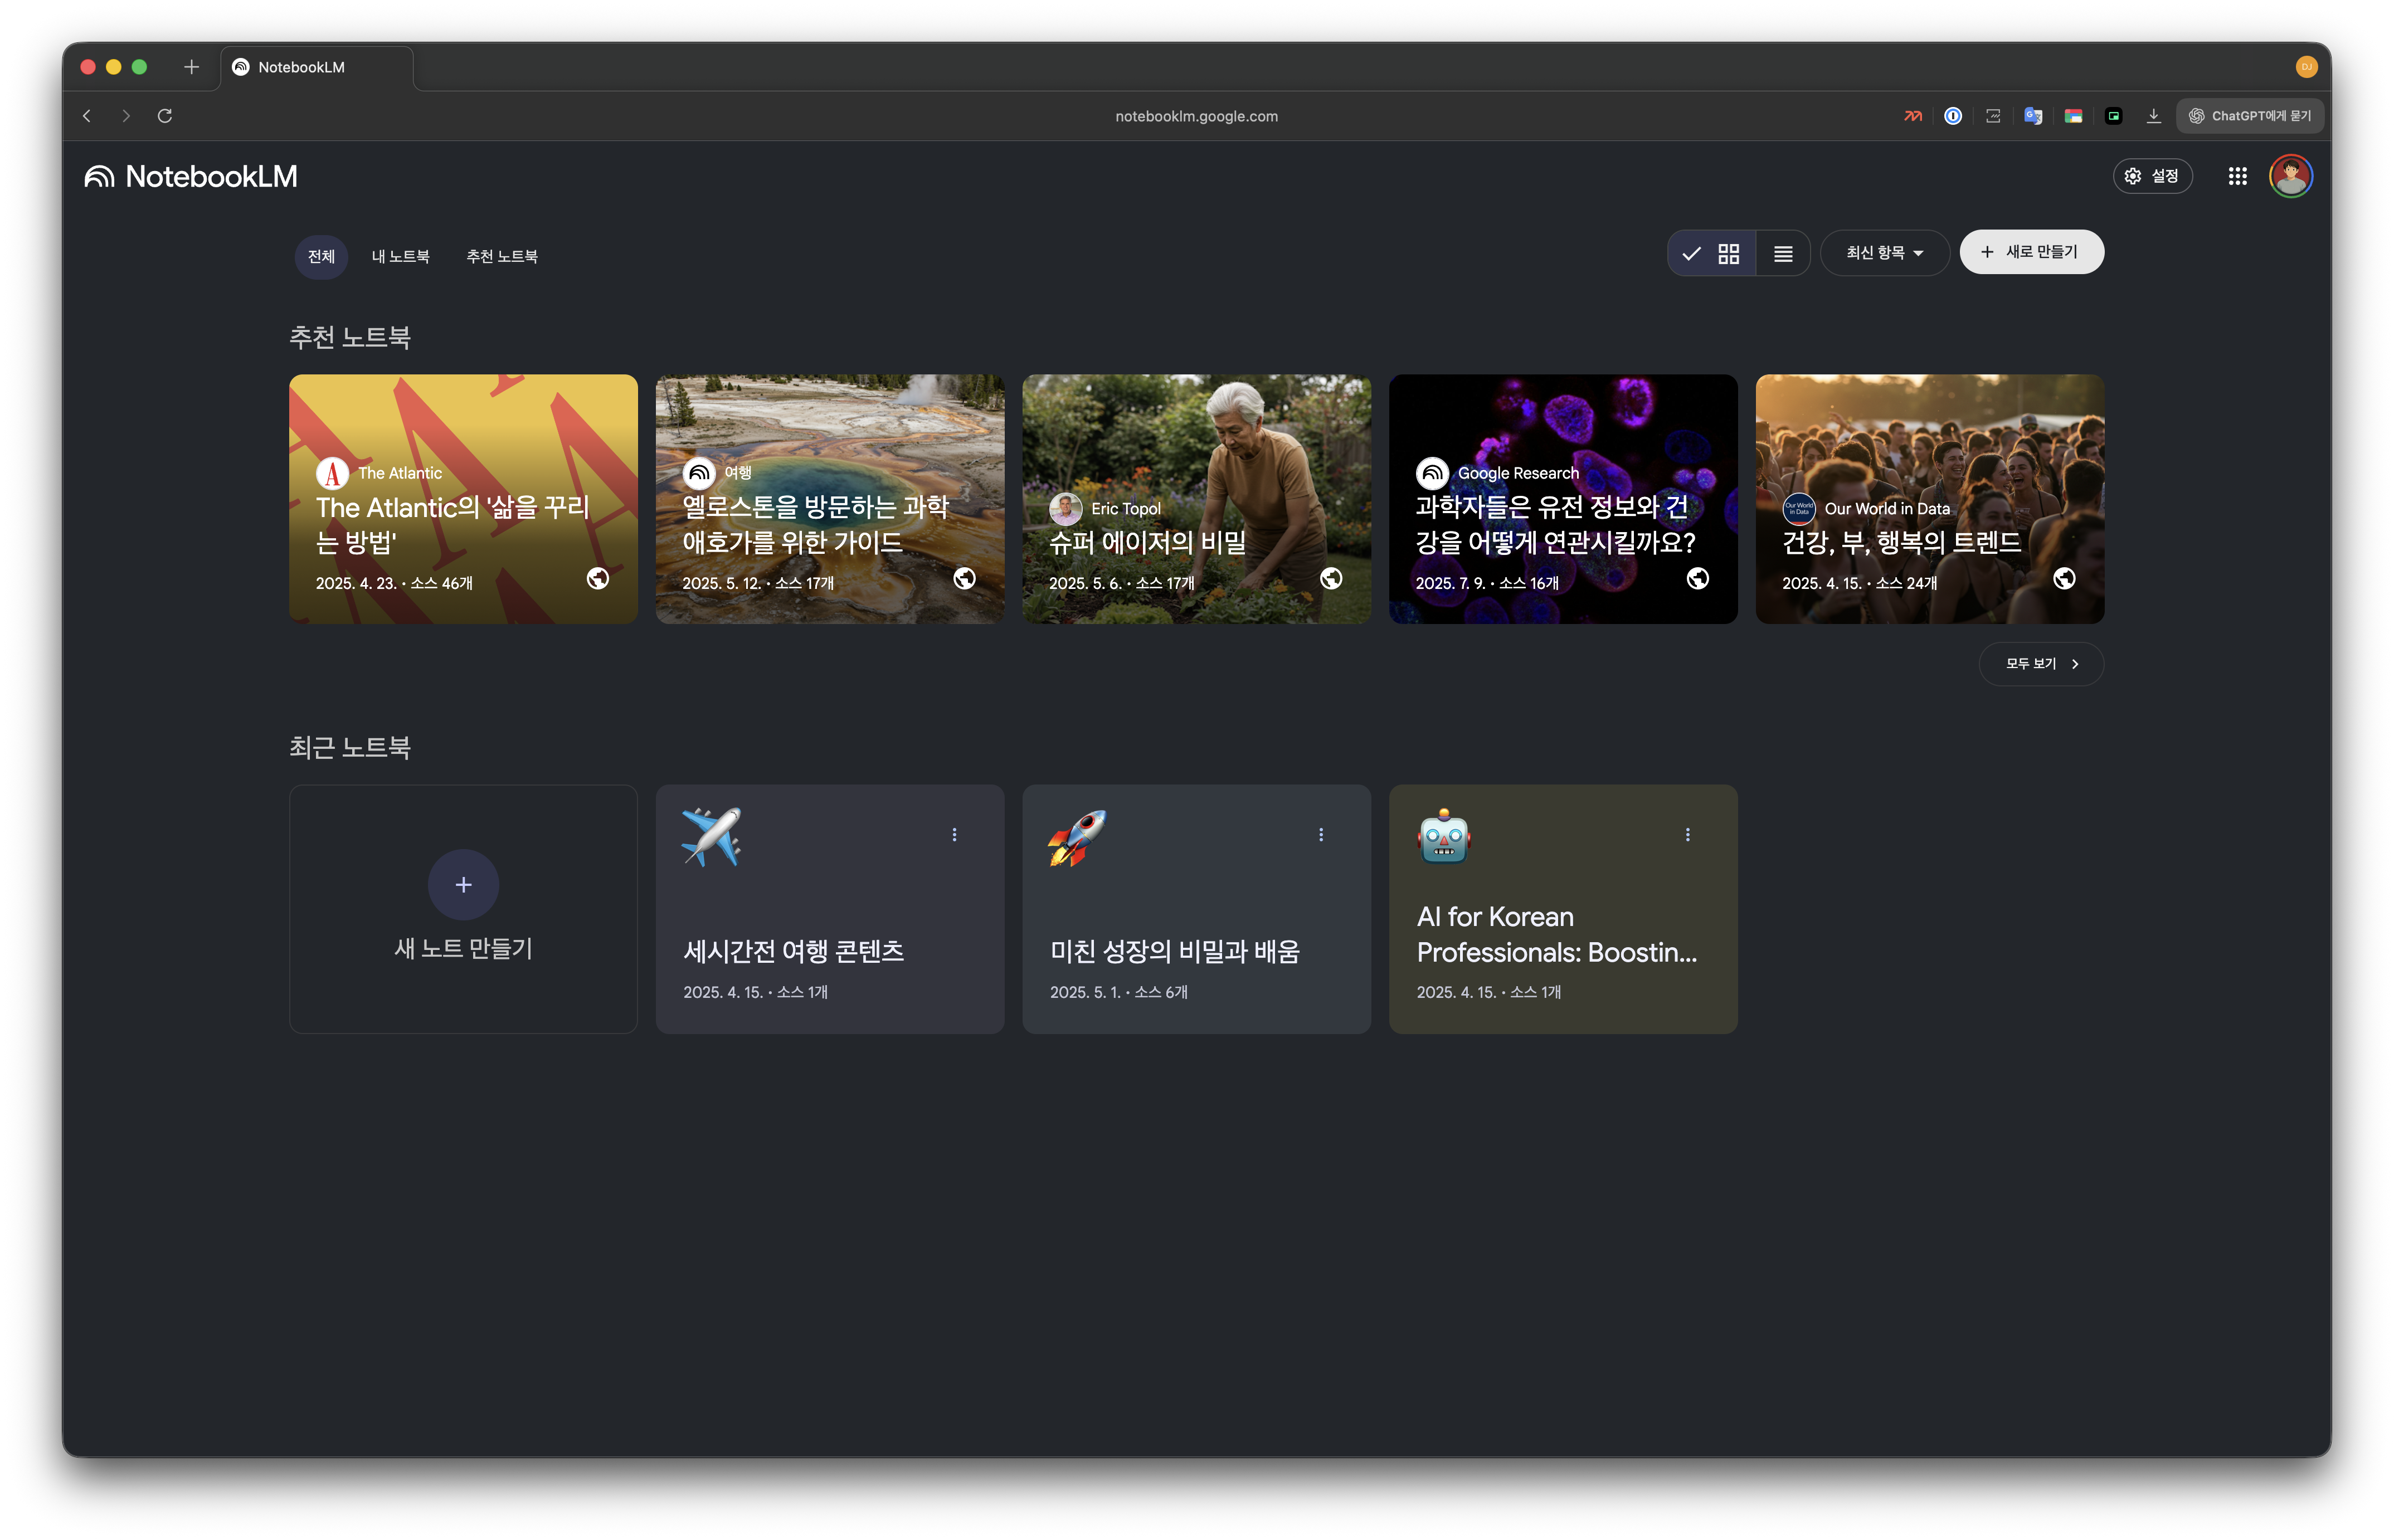Switch to the 내 노트북 tab

click(400, 257)
